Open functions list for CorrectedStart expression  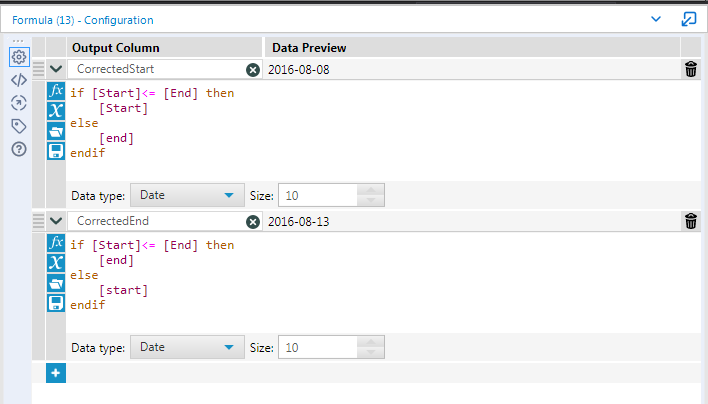pyautogui.click(x=56, y=91)
